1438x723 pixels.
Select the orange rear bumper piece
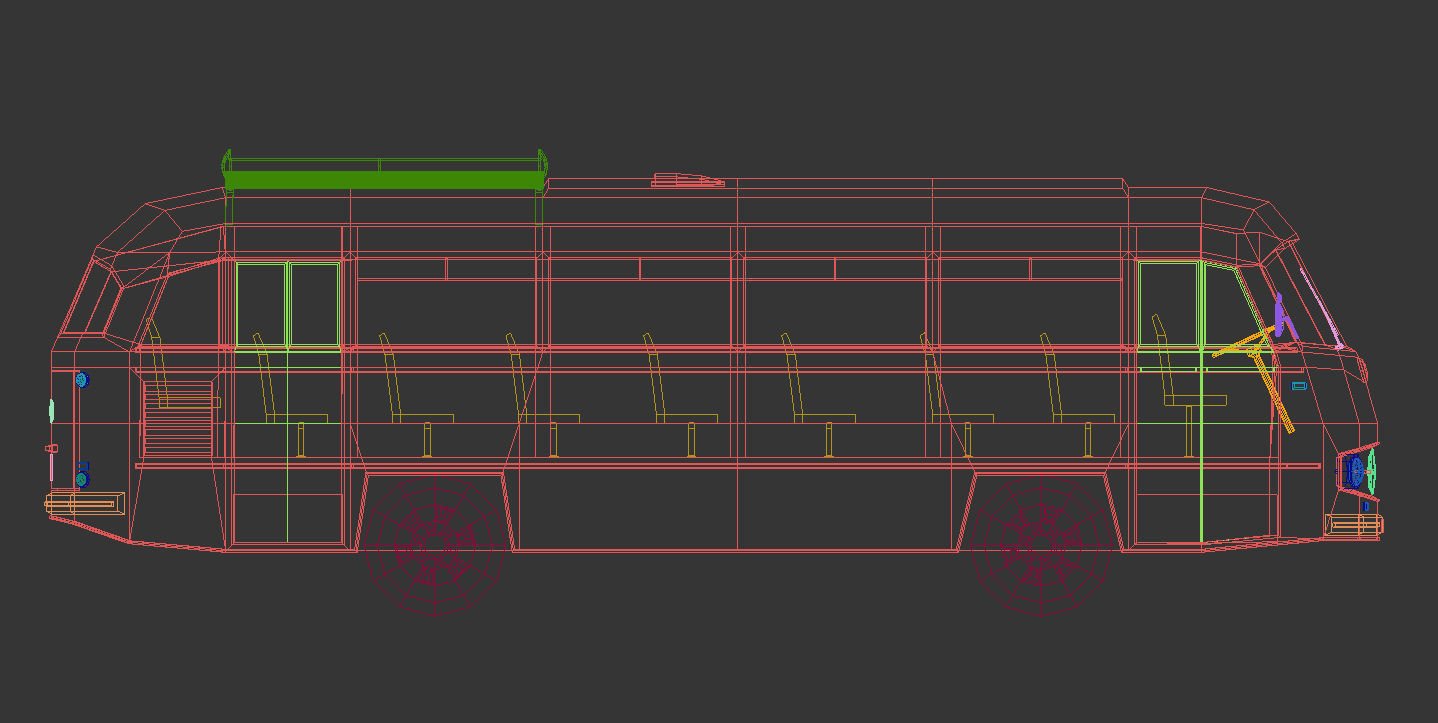(x=84, y=503)
